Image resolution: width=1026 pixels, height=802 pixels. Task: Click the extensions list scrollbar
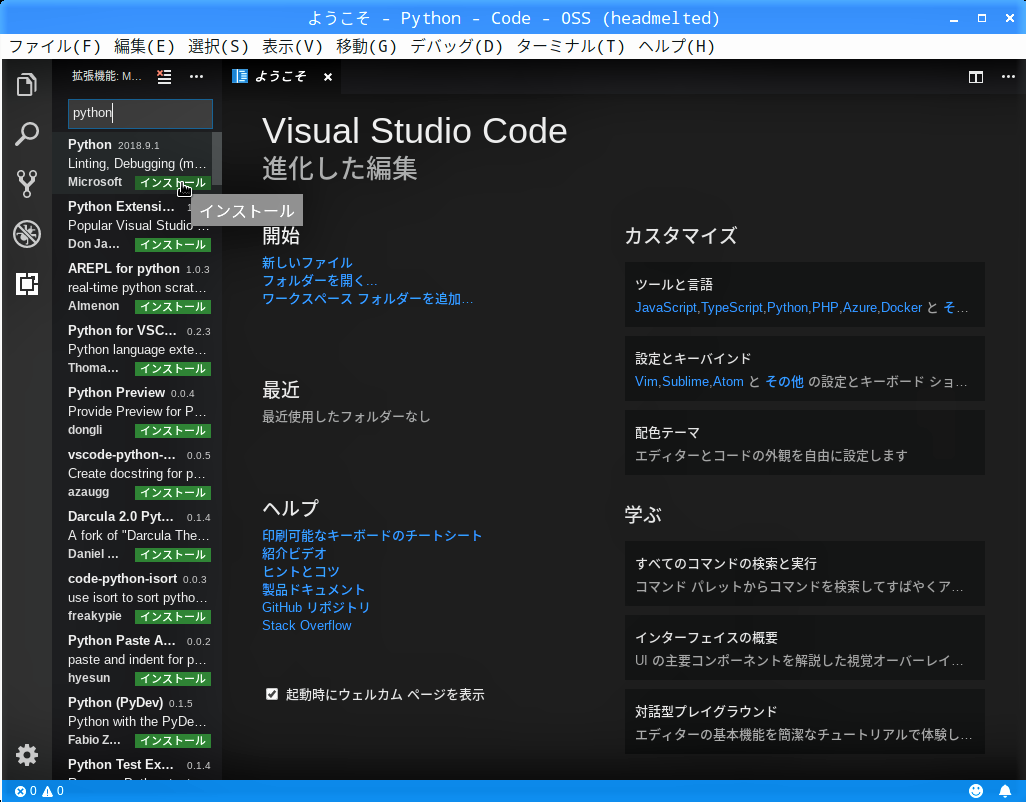(217, 159)
